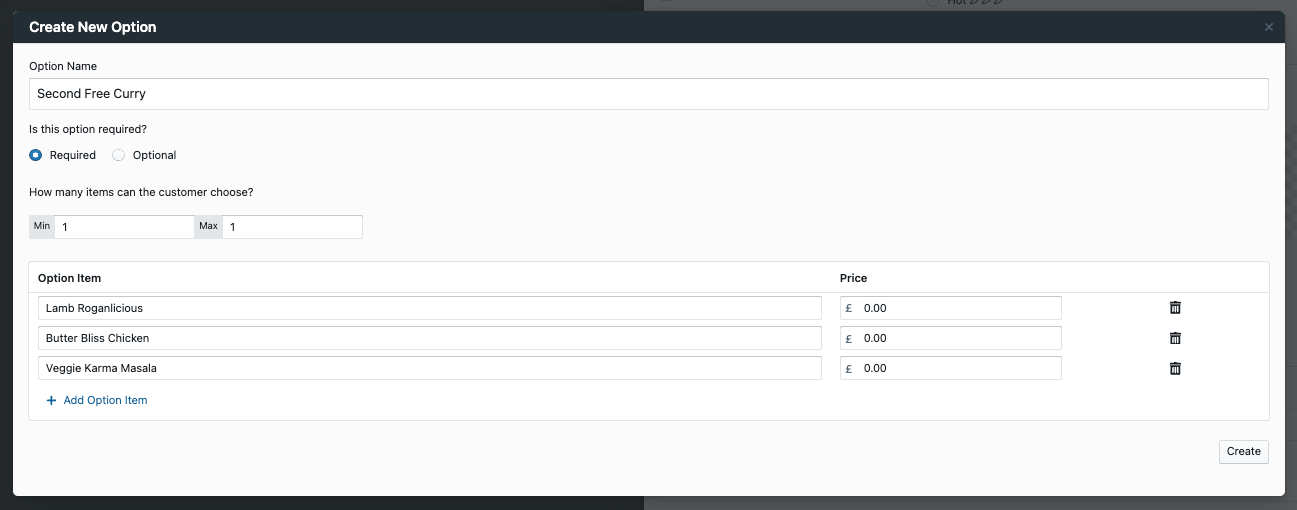Delete the Lamb Roganlicious option item
This screenshot has width=1297, height=510.
coord(1175,308)
